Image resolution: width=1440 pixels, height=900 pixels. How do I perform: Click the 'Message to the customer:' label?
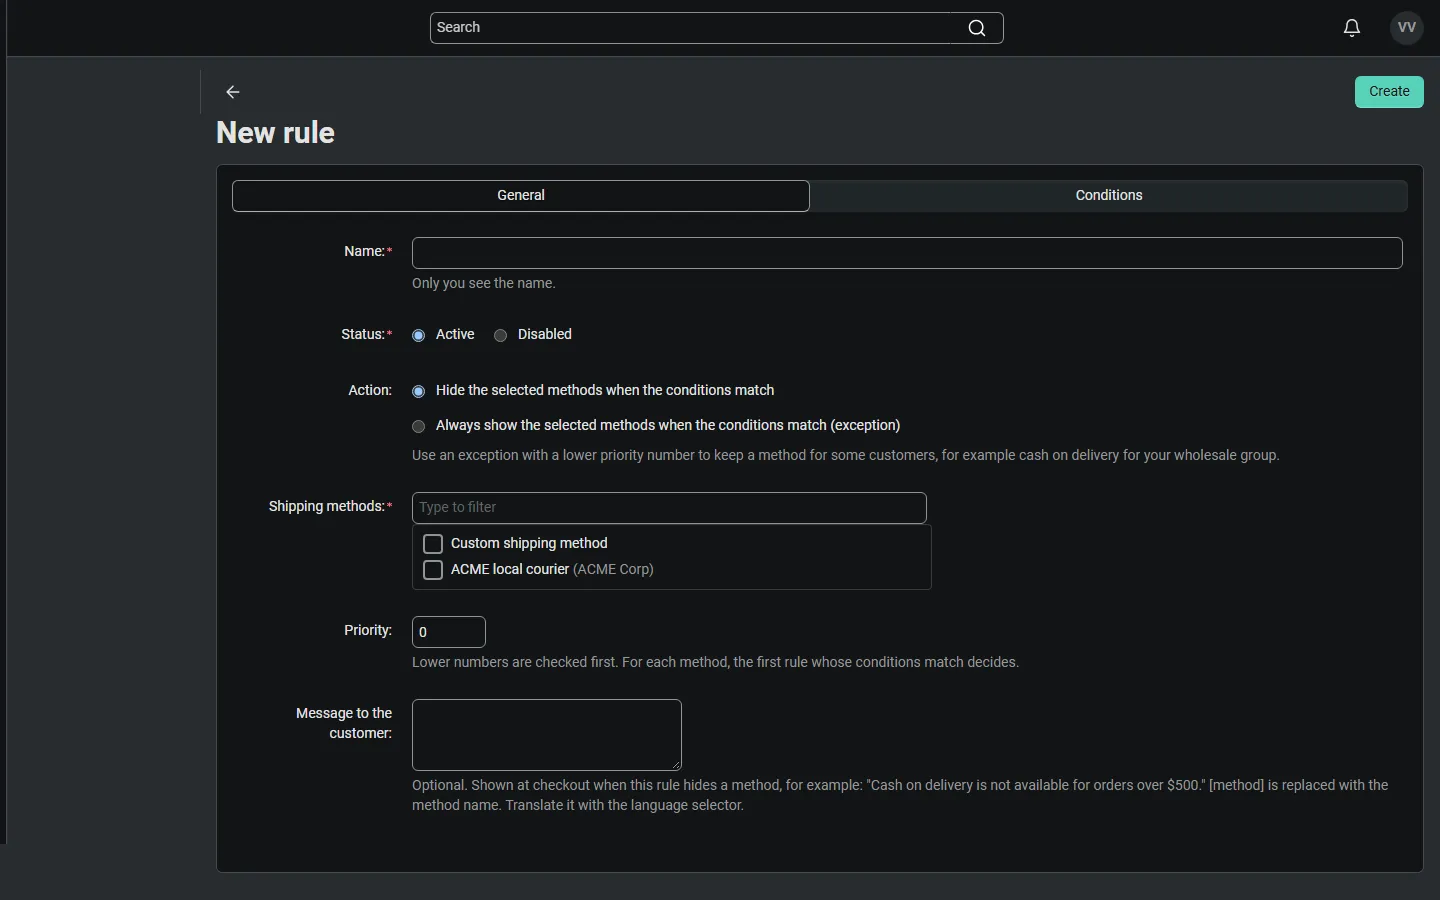click(x=344, y=724)
